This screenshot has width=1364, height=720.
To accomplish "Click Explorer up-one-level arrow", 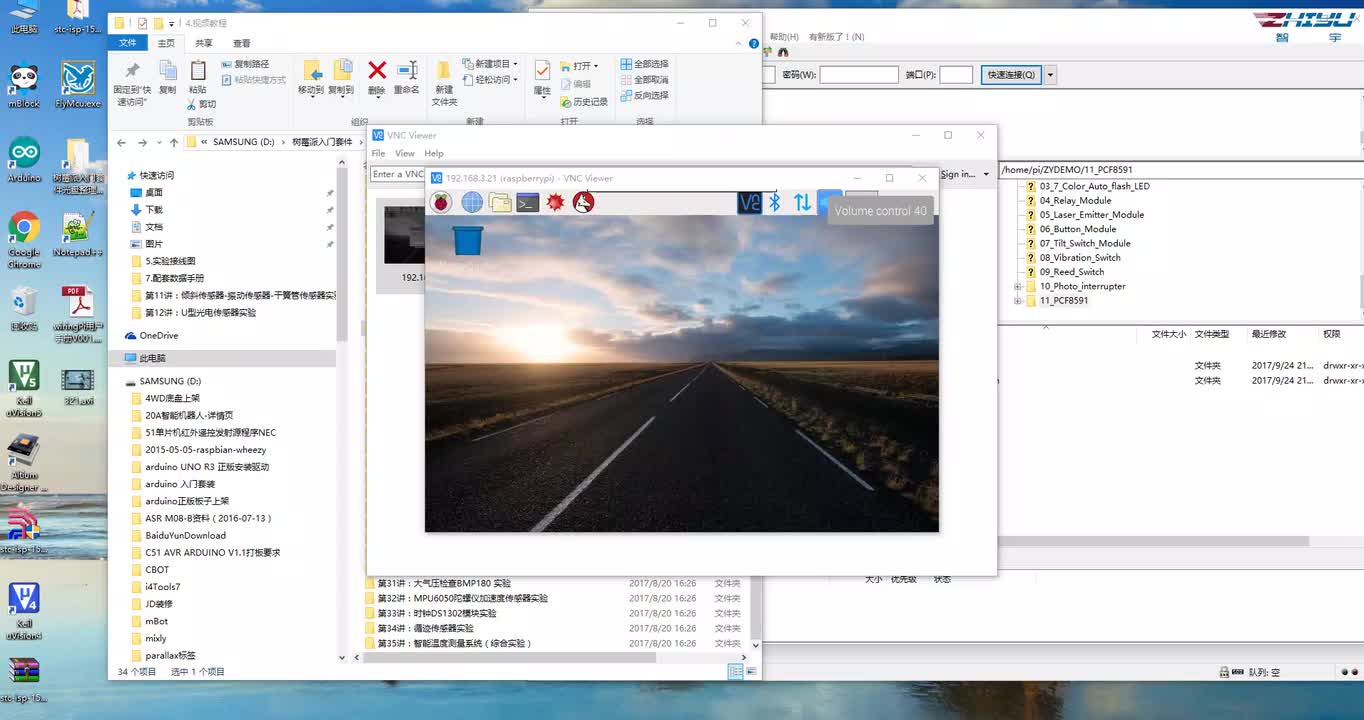I will 174,142.
